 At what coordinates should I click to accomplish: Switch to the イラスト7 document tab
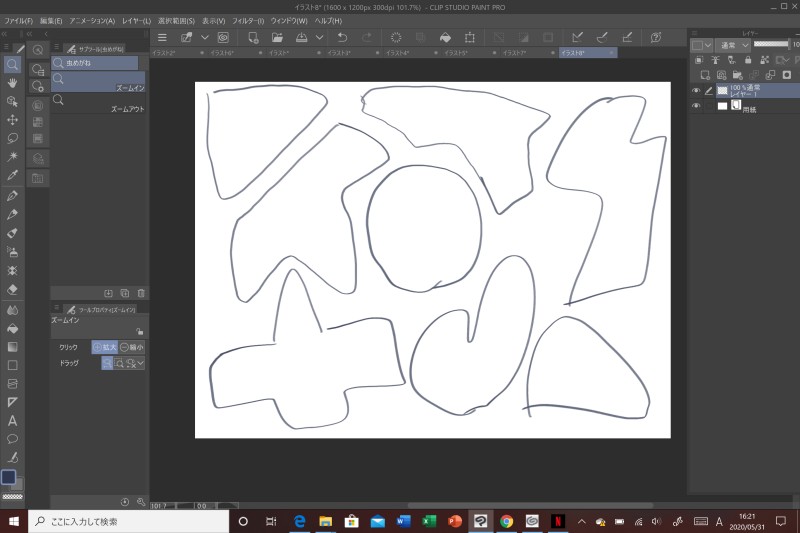[515, 52]
